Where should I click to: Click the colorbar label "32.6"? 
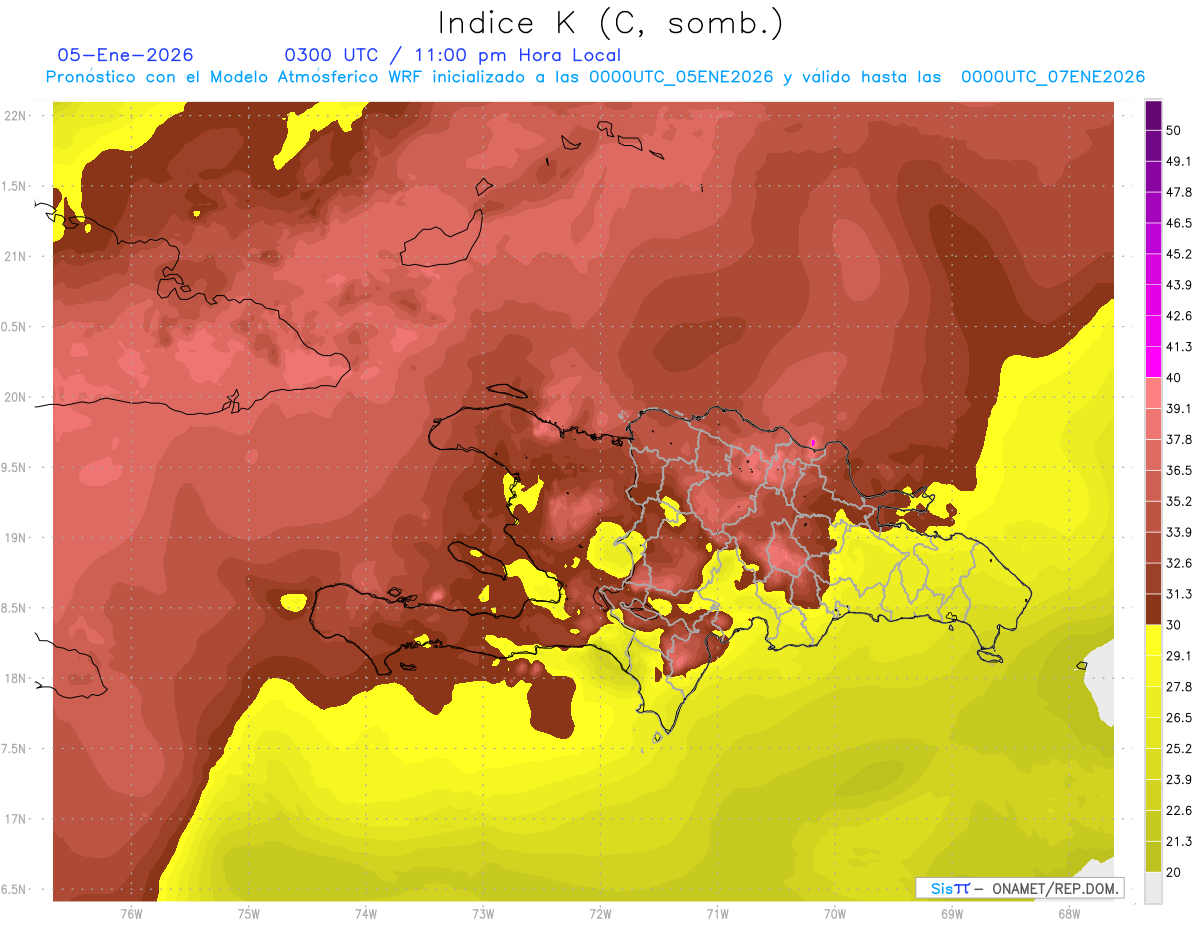point(1179,563)
